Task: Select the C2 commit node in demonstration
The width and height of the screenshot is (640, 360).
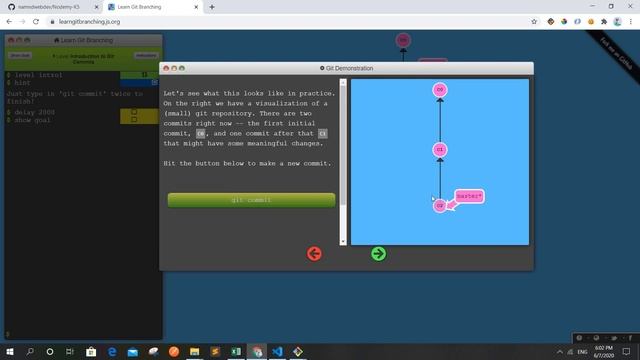Action: [x=440, y=206]
